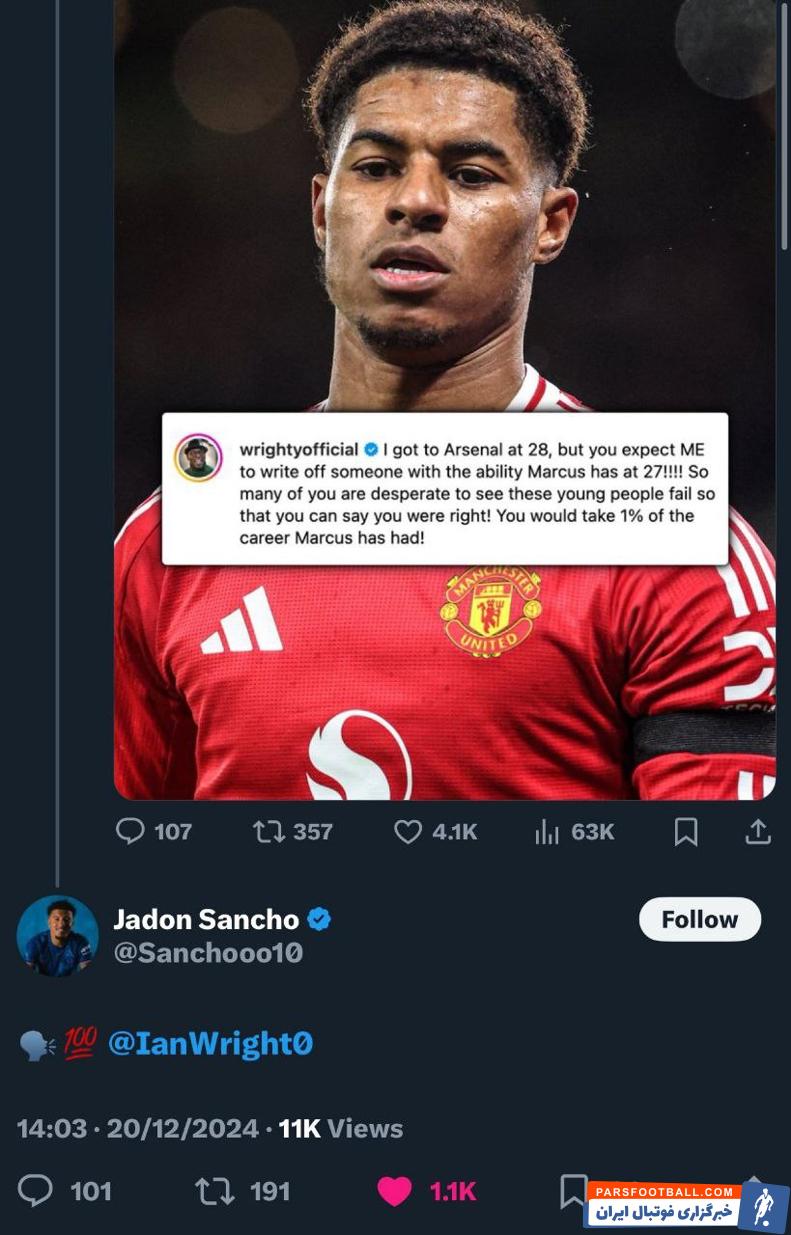Click the @Sanchooo10 handle
This screenshot has width=791, height=1235.
click(208, 953)
